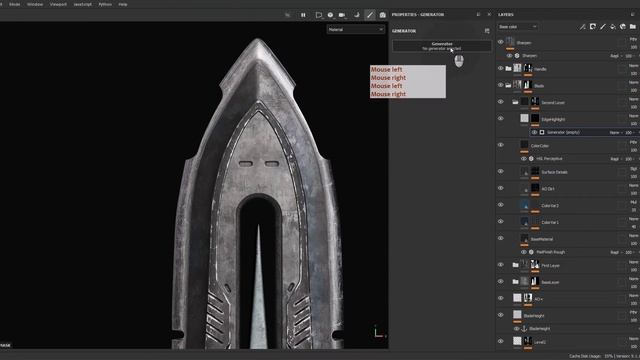Click the filter icon of Sharpen effect row
640x360 pixels.
(517, 56)
